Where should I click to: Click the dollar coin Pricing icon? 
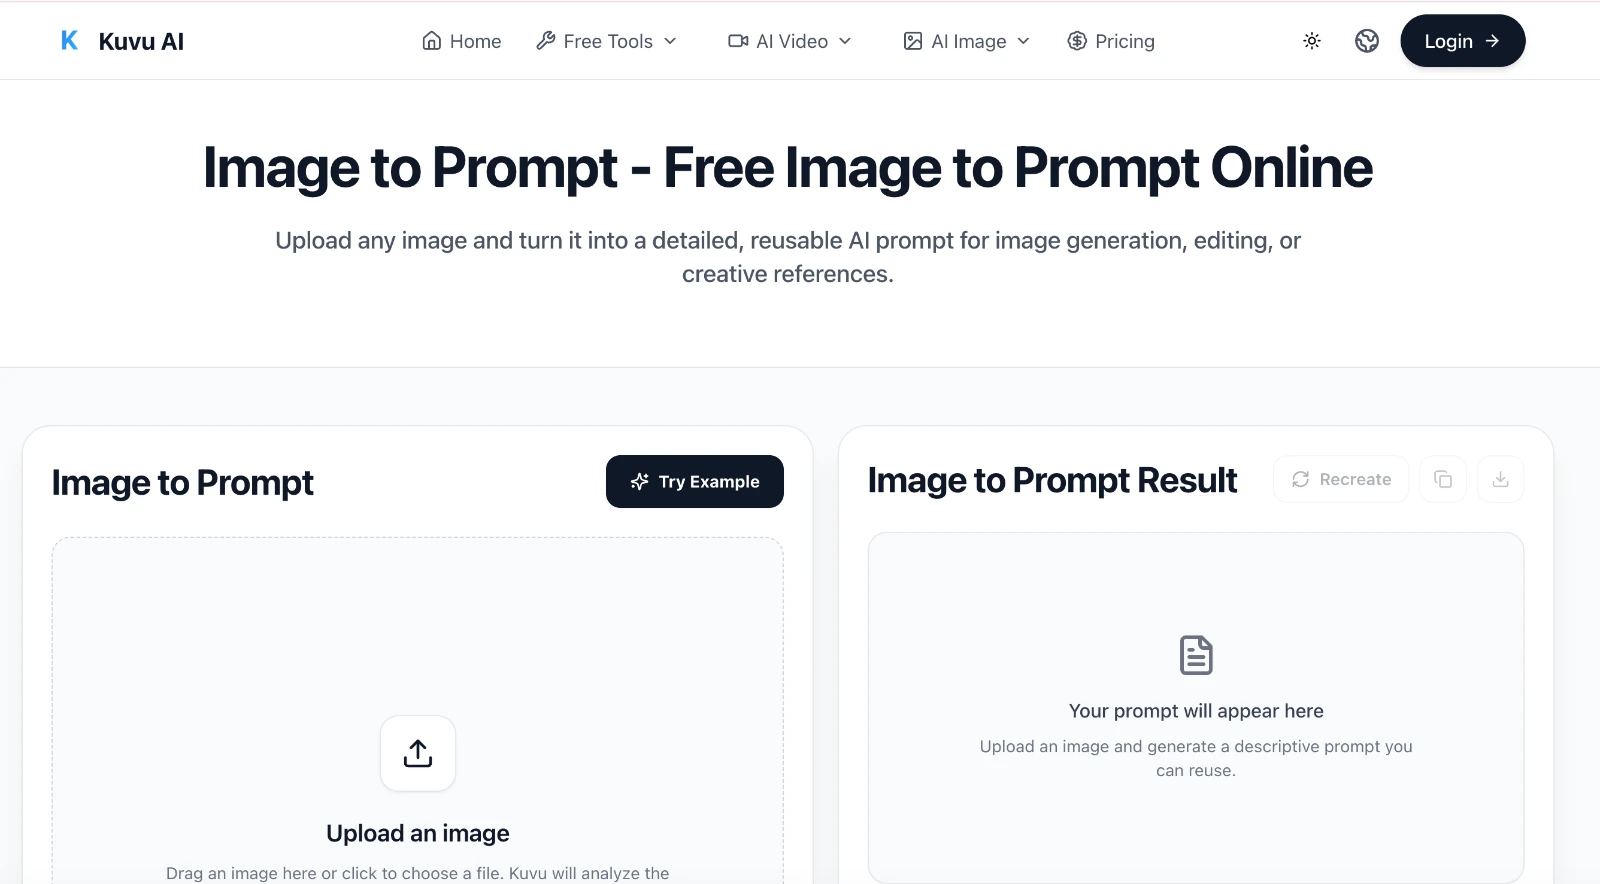[1077, 41]
